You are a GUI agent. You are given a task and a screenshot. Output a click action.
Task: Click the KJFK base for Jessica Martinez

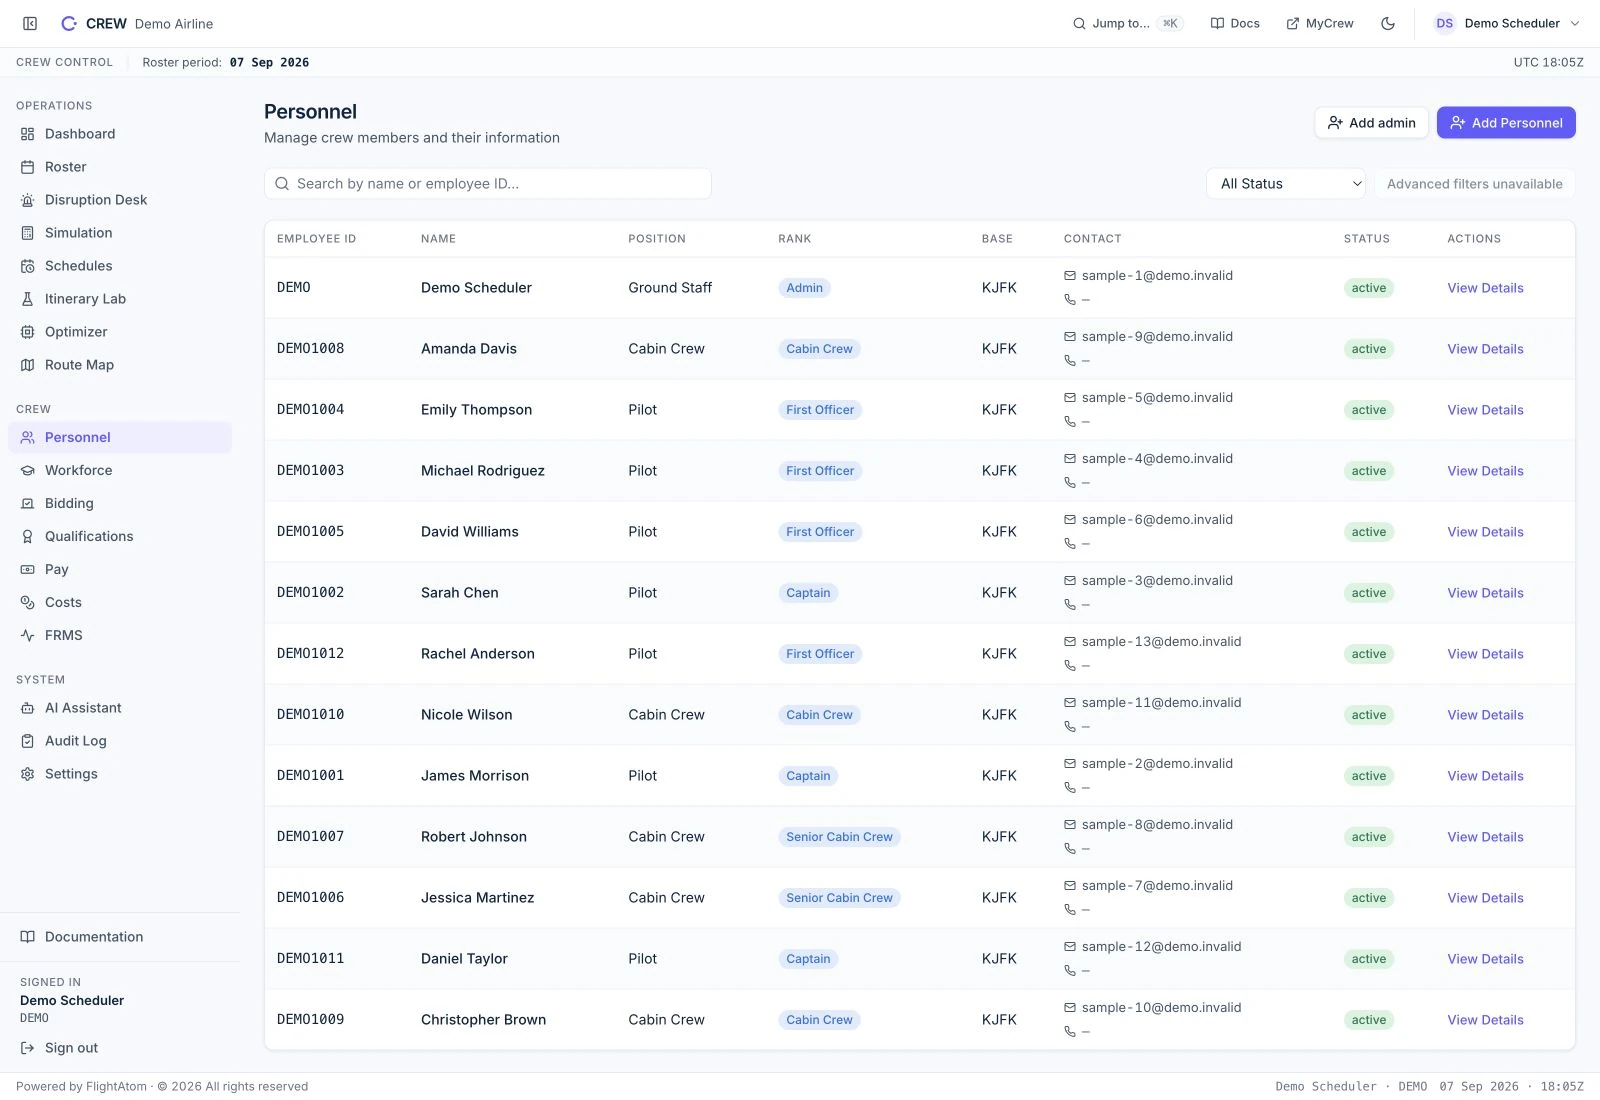(999, 898)
